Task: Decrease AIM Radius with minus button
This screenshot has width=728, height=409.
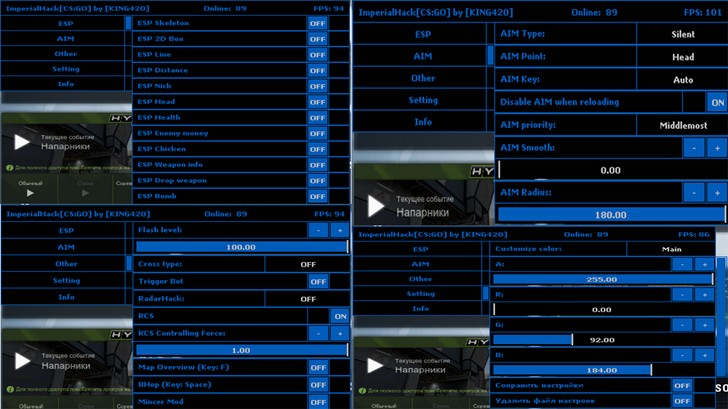Action: 694,193
